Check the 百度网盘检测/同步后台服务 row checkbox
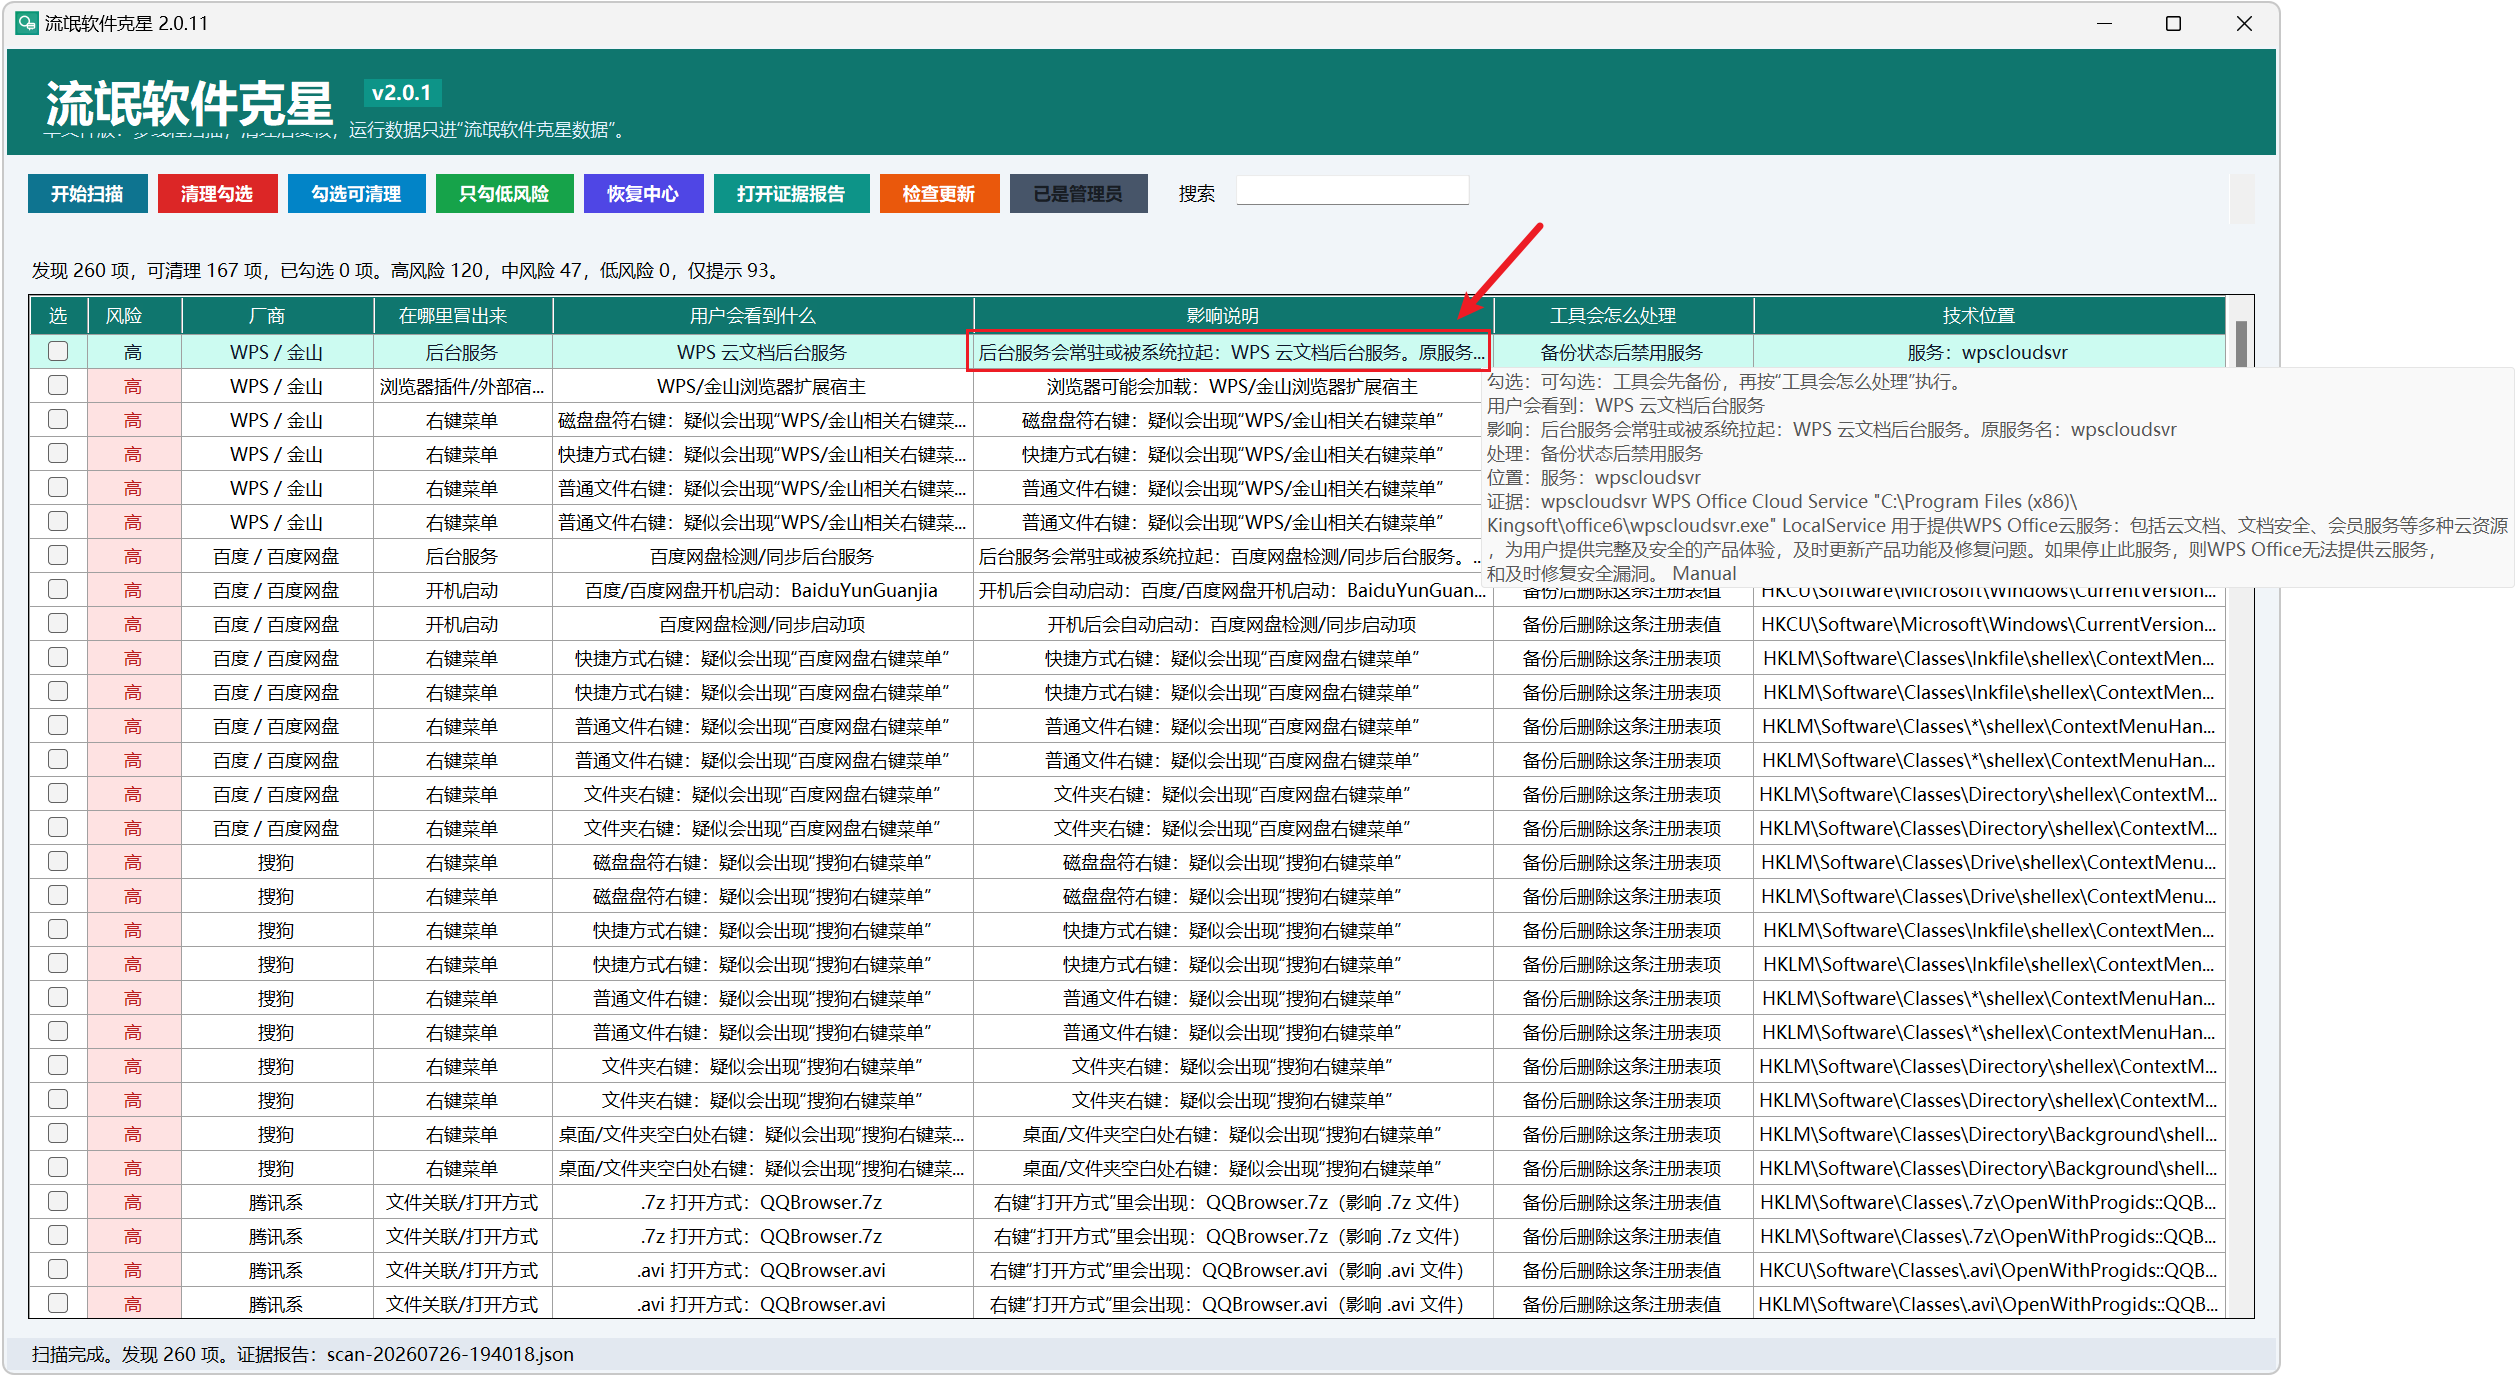Screen dimensions: 2517x1377 coord(58,555)
